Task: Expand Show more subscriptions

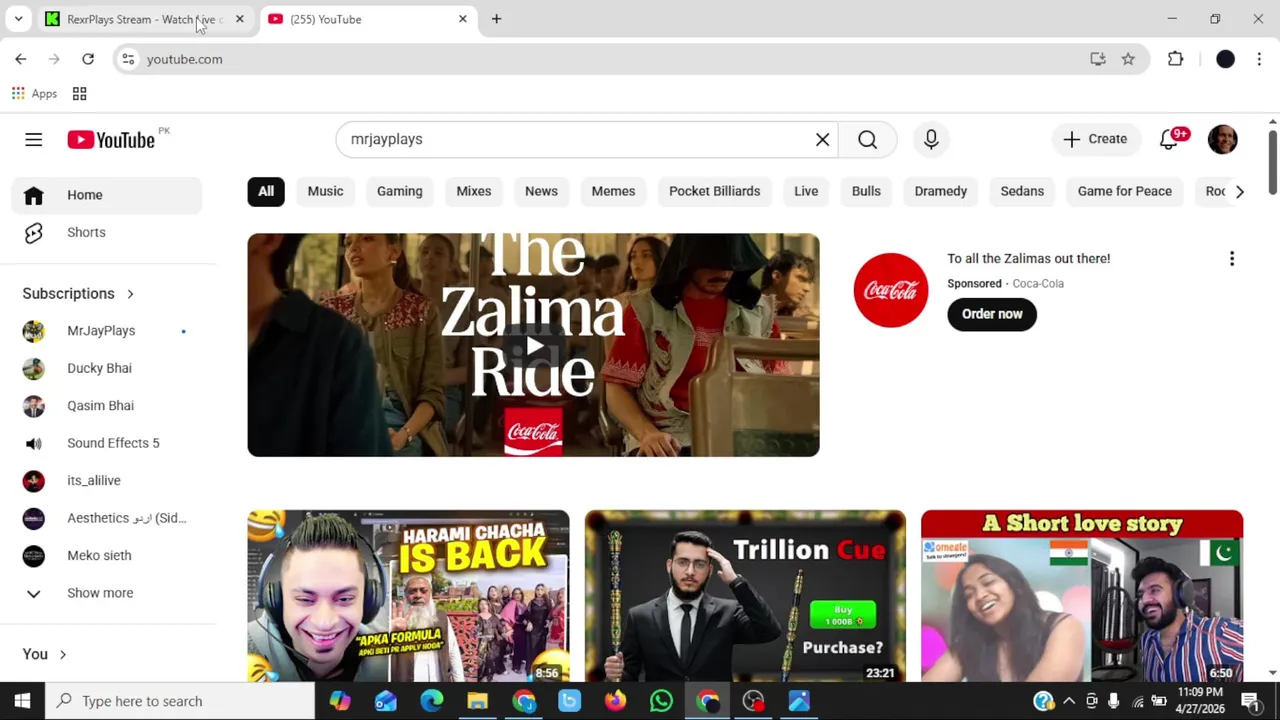Action: click(107, 593)
